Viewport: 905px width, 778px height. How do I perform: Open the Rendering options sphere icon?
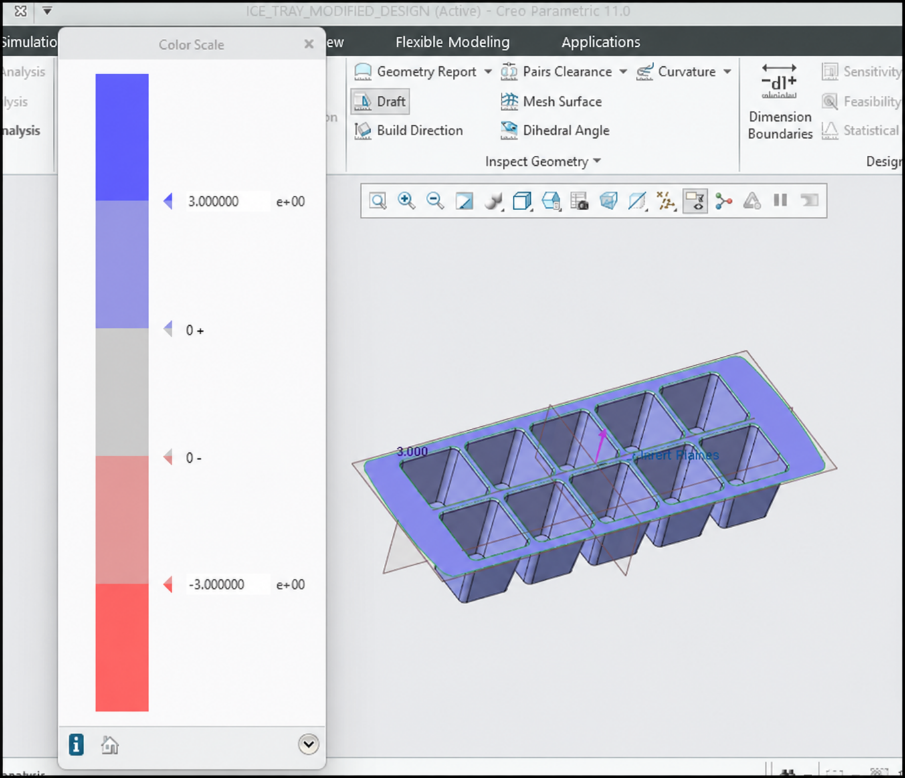(493, 201)
